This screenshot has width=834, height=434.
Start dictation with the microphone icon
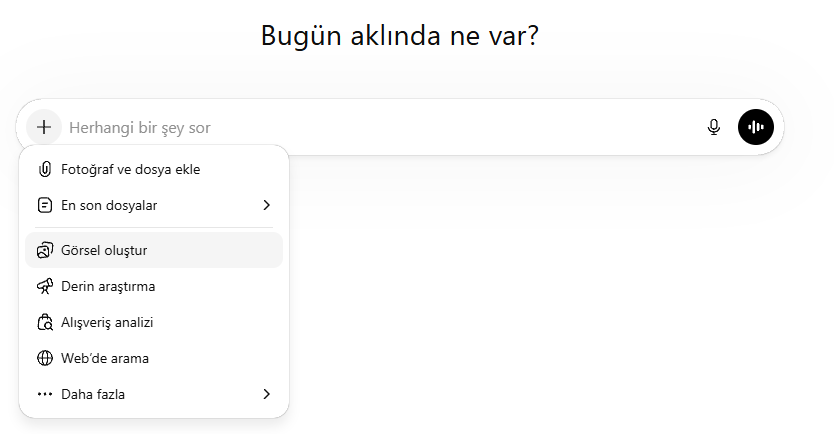[714, 127]
